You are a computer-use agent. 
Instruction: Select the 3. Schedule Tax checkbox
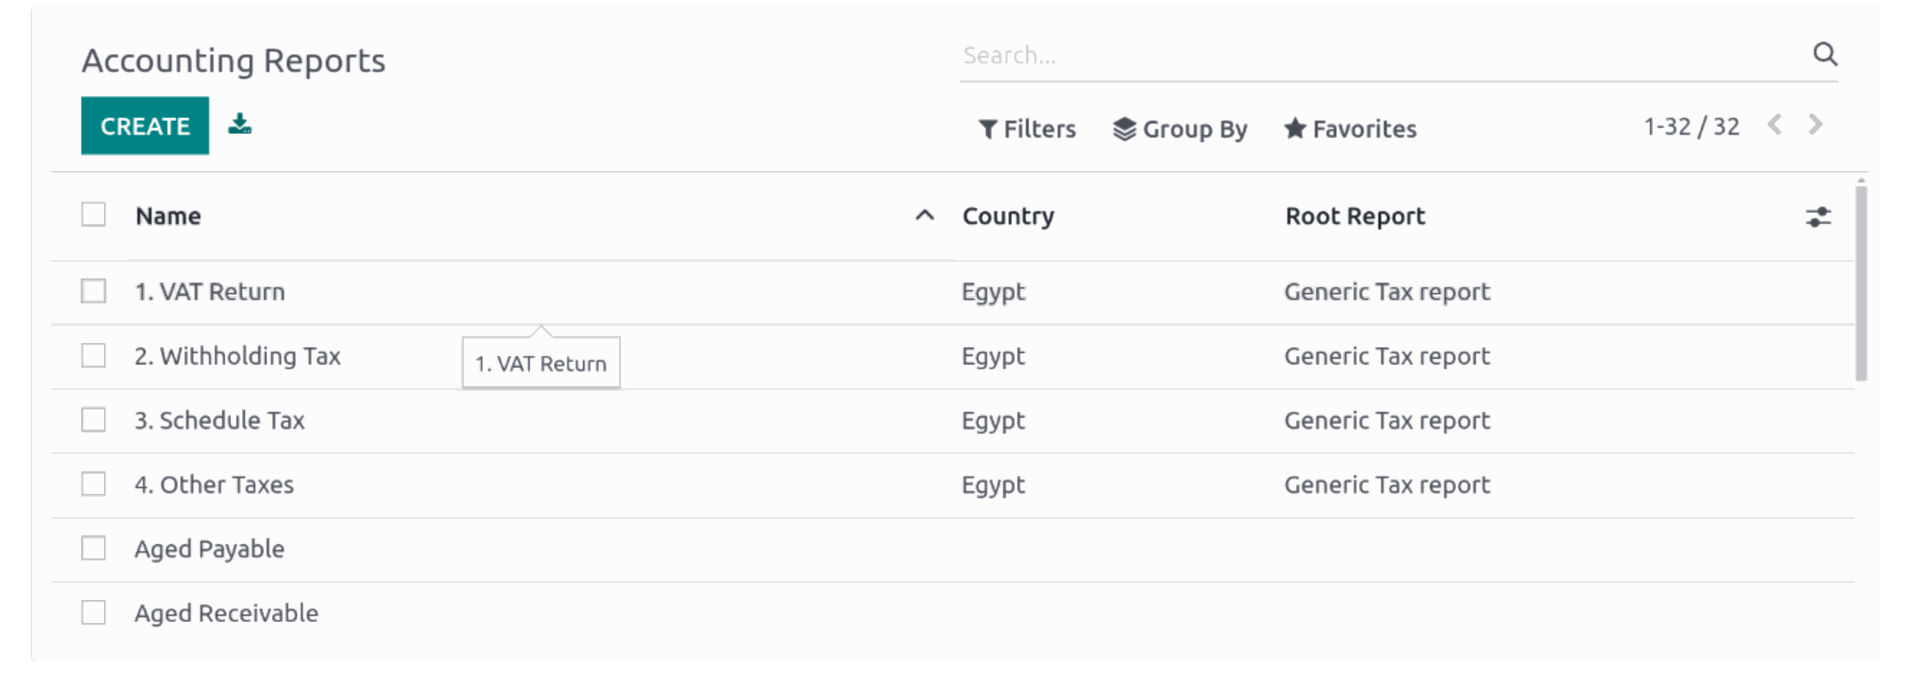94,420
